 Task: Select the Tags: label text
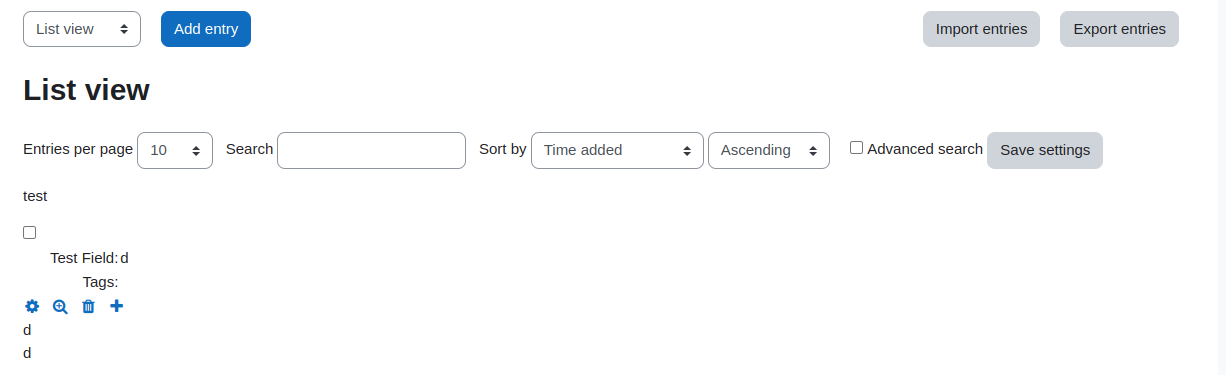pos(100,282)
